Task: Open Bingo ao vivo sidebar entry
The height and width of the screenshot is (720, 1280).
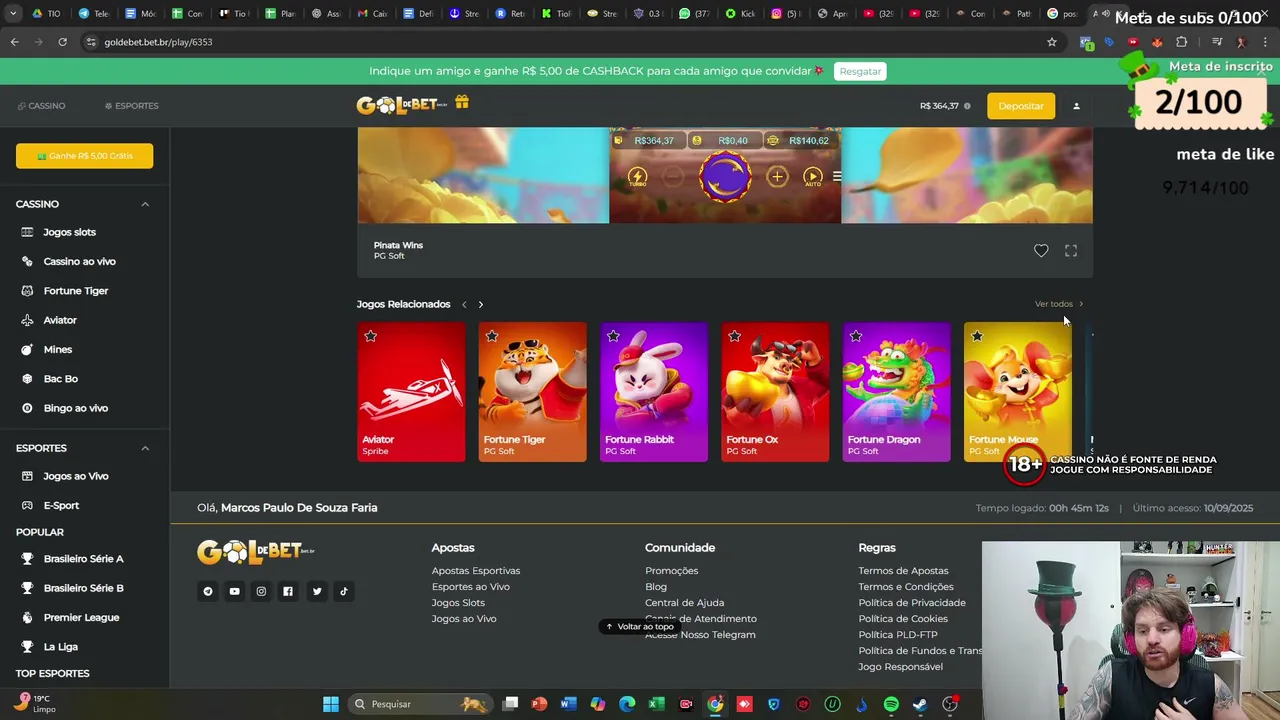Action: [x=75, y=408]
